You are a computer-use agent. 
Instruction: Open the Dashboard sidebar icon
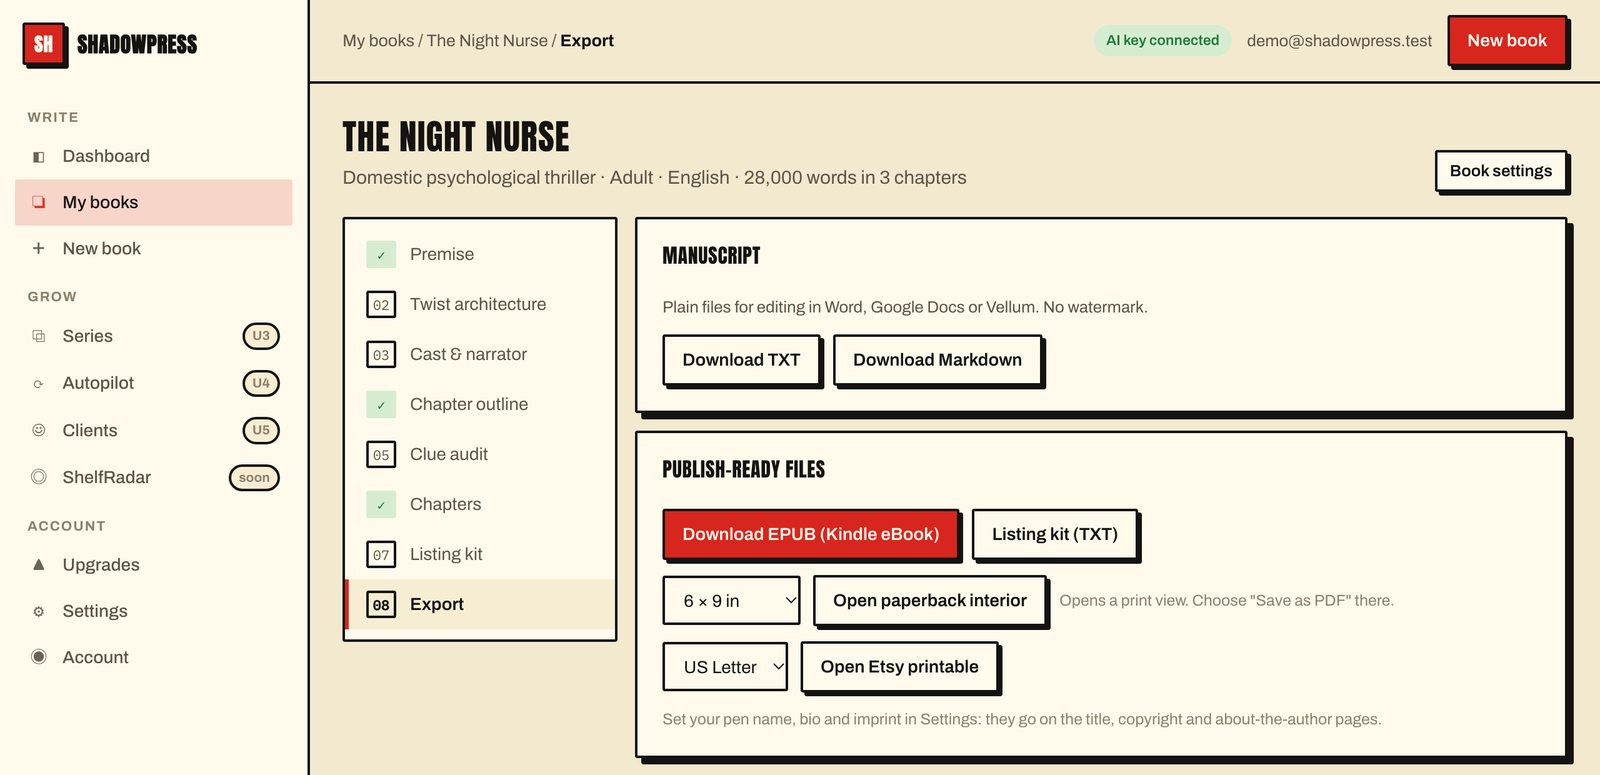tap(39, 157)
